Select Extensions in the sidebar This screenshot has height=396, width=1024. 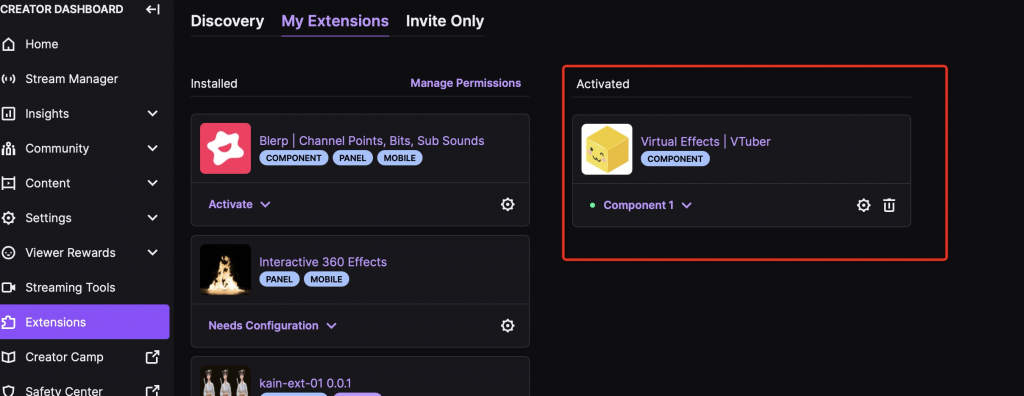pyautogui.click(x=85, y=322)
